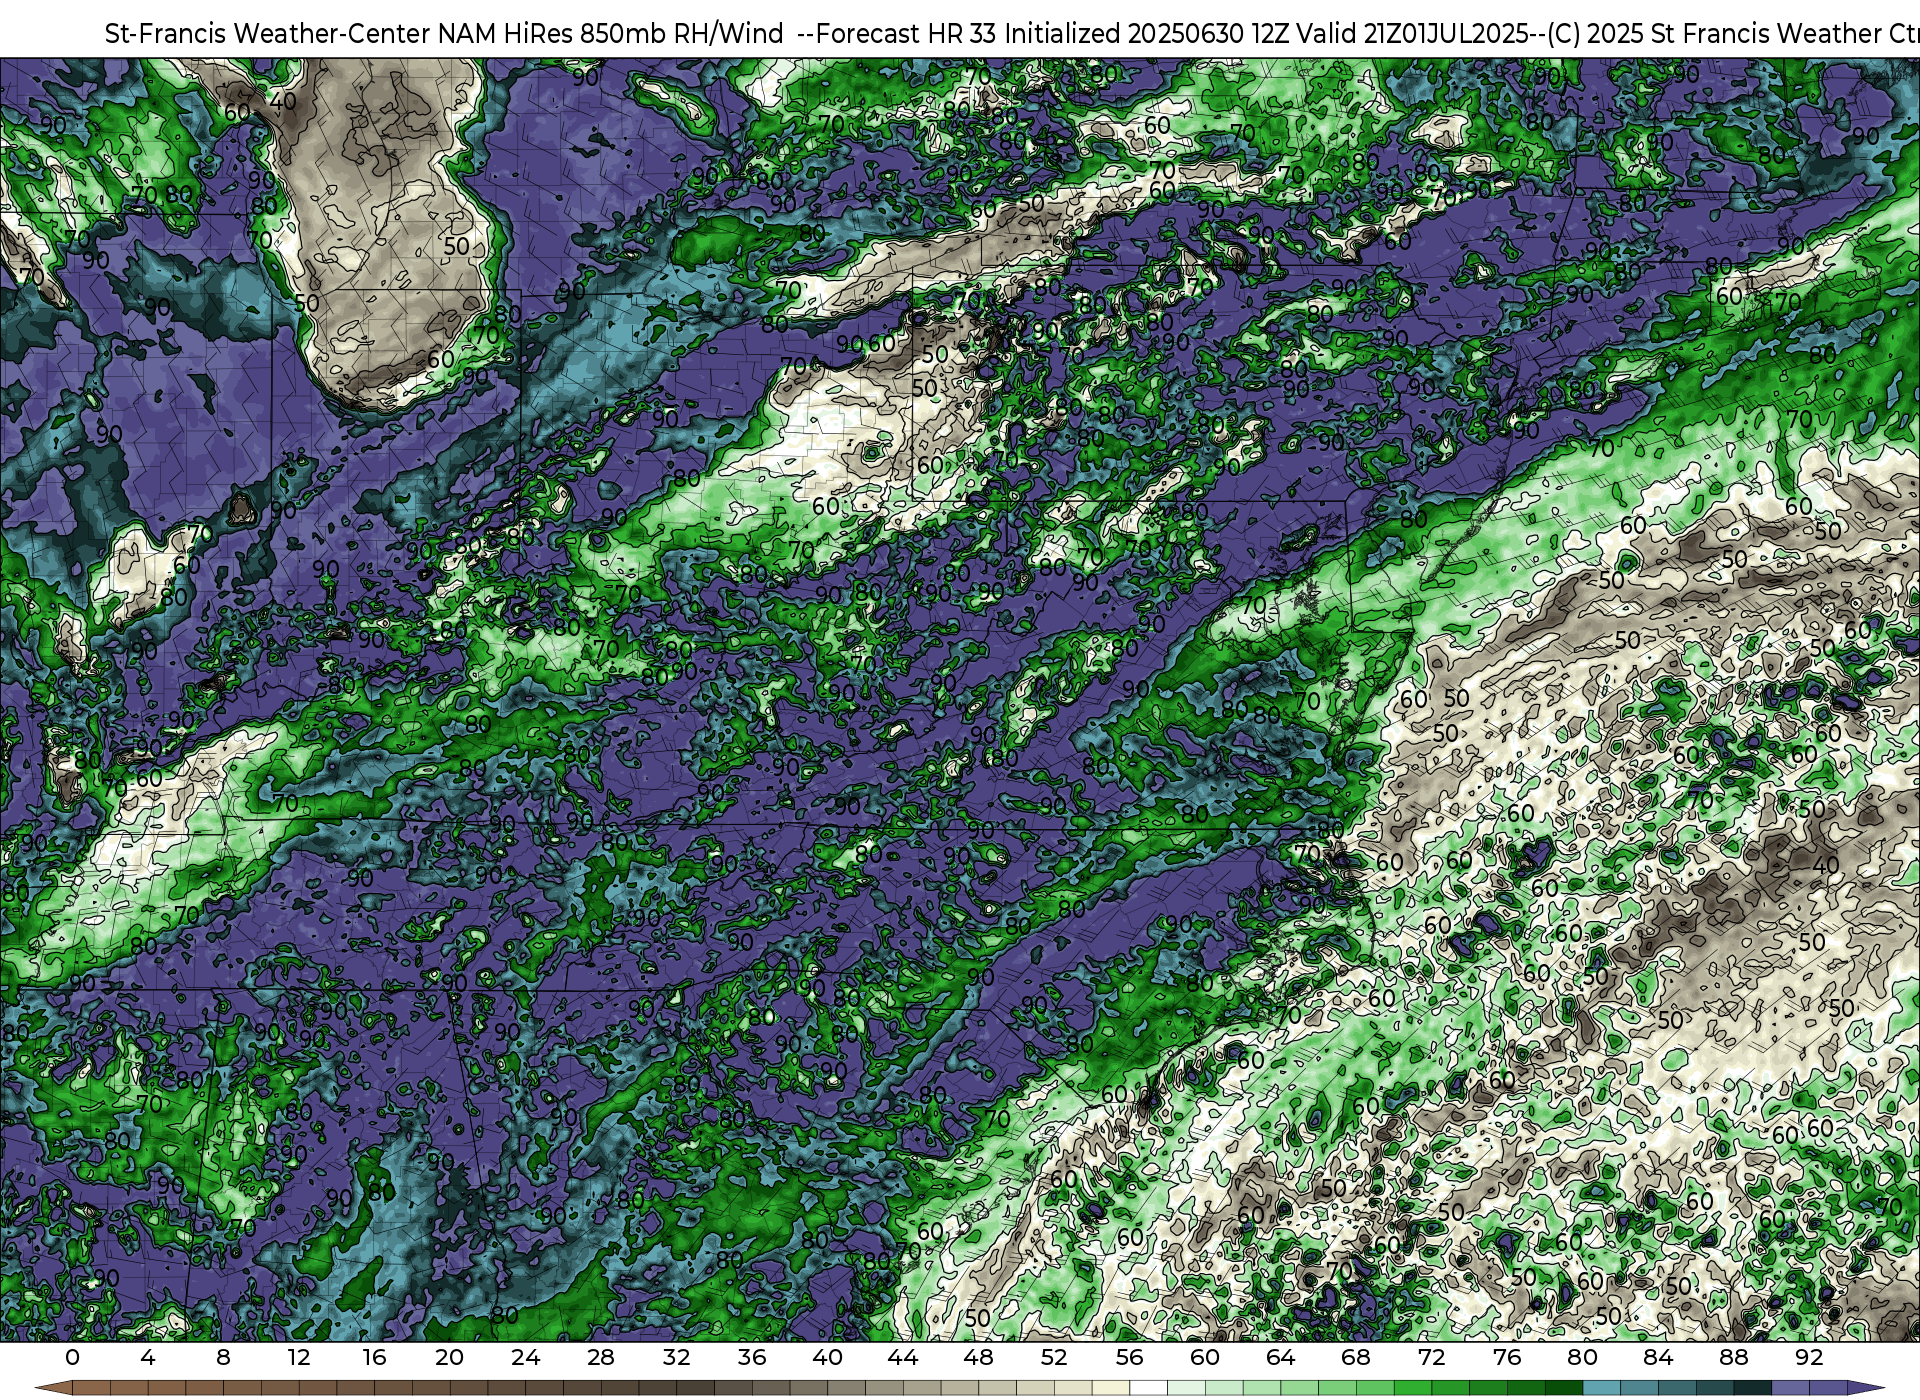Viewport: 1920px width, 1400px height.
Task: Click the '44' legend scale label
Action: [x=903, y=1358]
